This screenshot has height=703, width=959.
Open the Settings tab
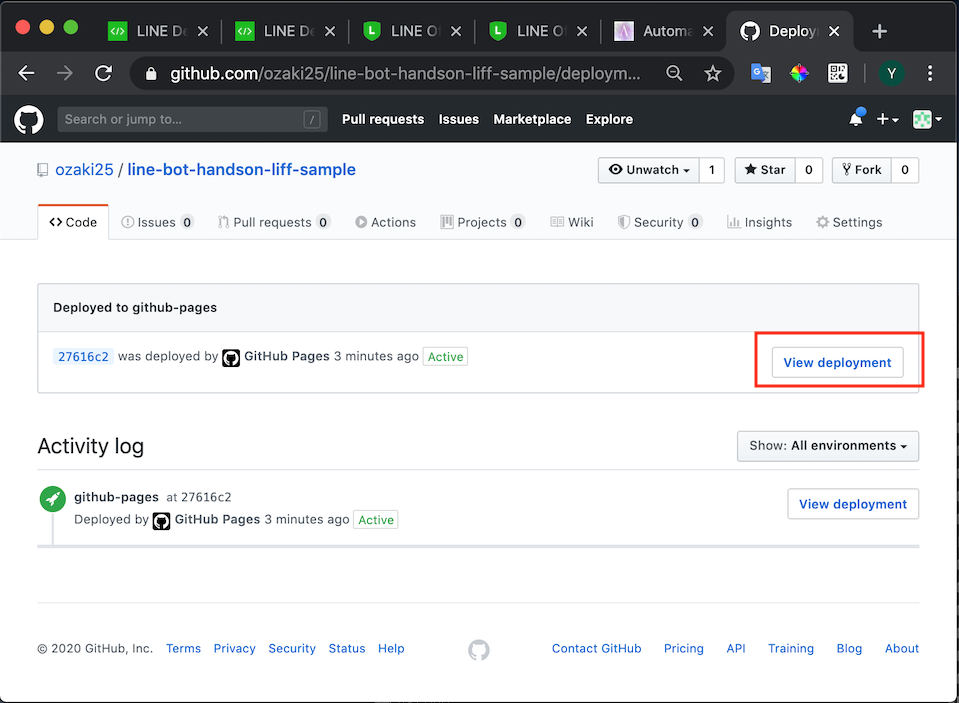(x=849, y=222)
